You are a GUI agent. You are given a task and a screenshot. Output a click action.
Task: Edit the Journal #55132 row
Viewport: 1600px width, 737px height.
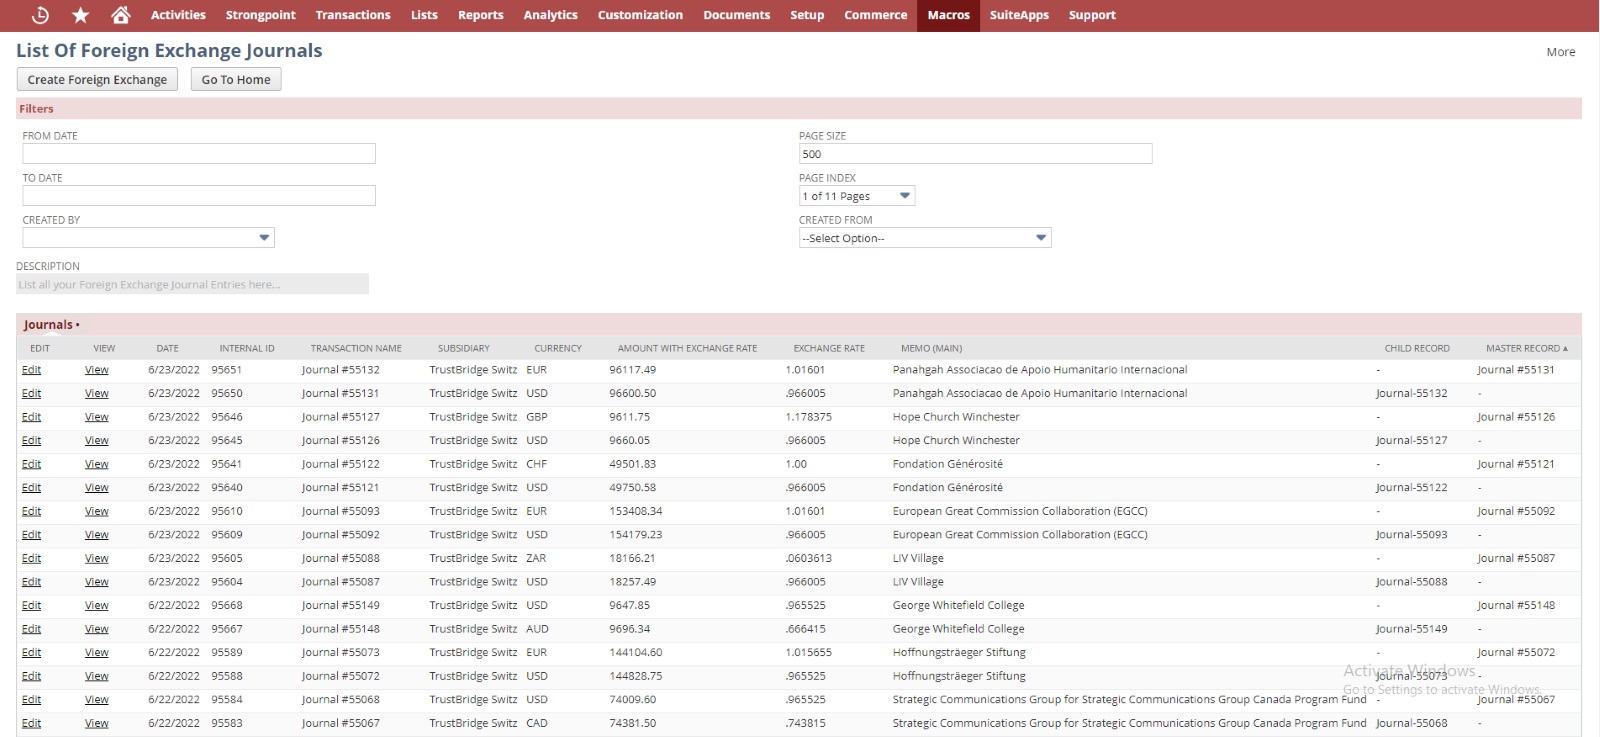pos(32,370)
